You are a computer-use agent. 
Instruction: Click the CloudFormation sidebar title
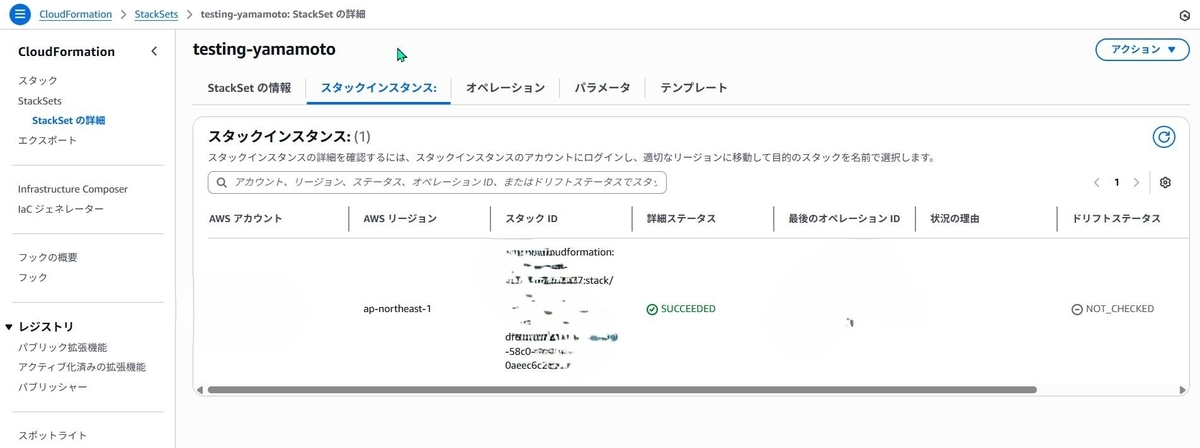66,52
